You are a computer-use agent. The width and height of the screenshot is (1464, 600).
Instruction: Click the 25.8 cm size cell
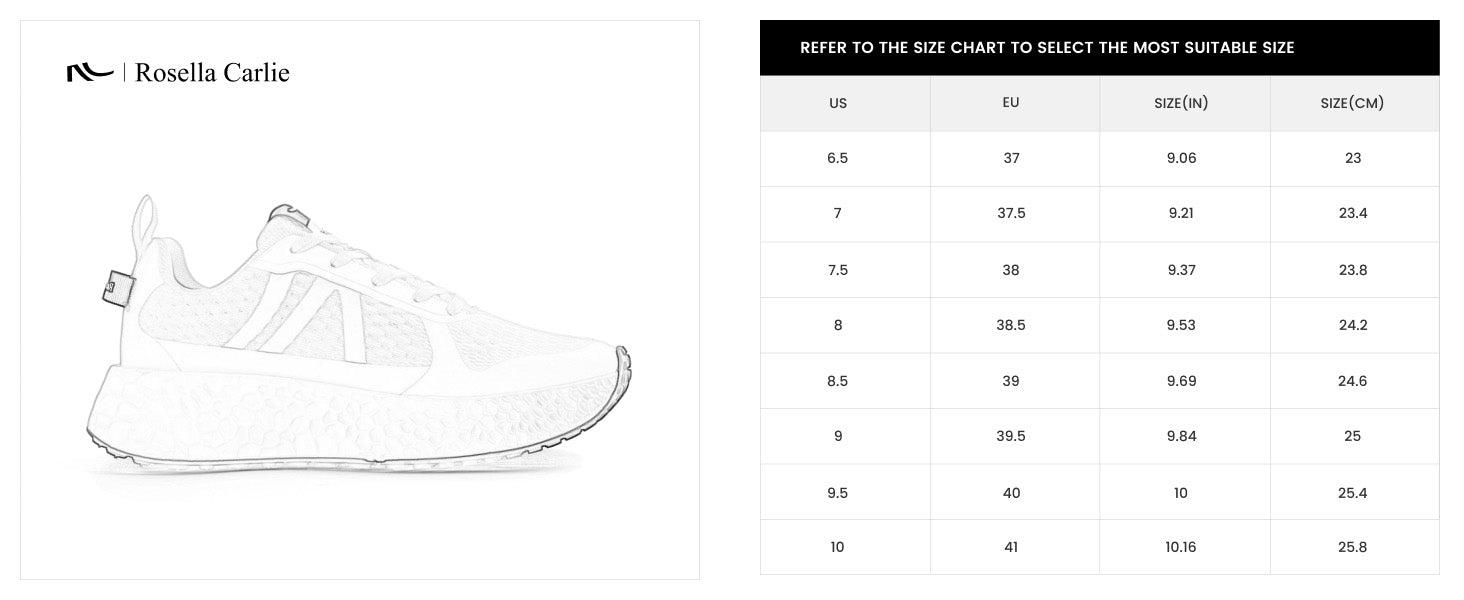[x=1355, y=547]
